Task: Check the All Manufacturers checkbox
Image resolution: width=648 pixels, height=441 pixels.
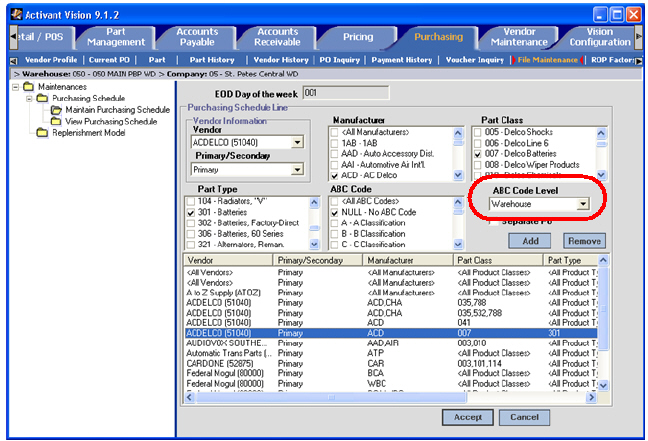Action: 334,132
